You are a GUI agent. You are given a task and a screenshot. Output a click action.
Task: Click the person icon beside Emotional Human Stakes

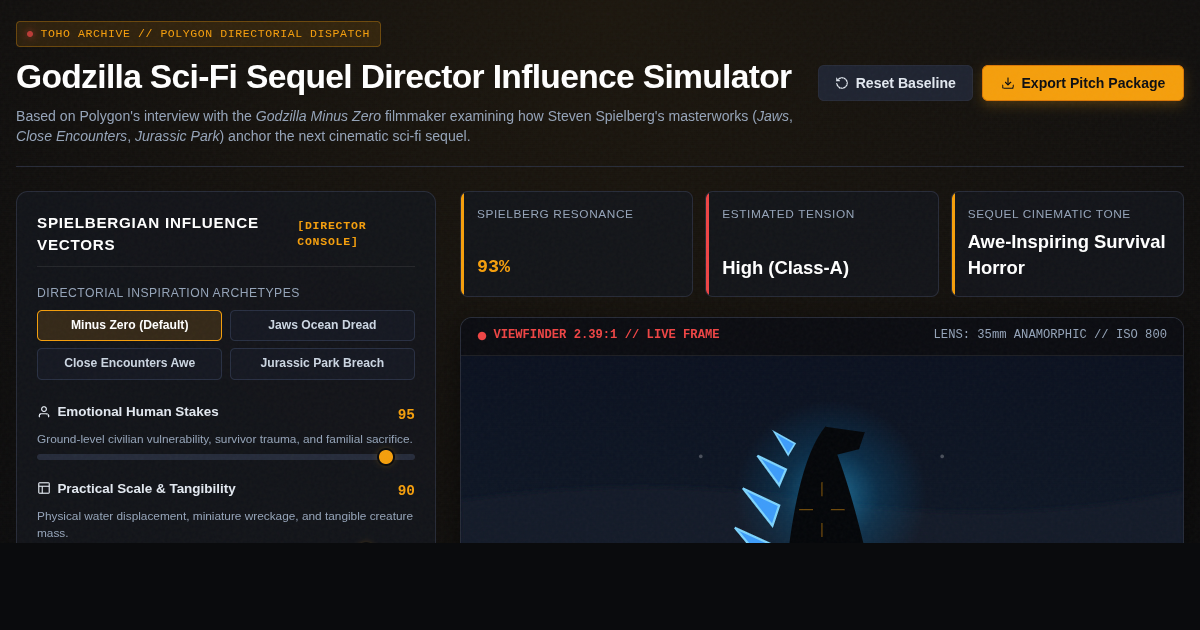44,412
